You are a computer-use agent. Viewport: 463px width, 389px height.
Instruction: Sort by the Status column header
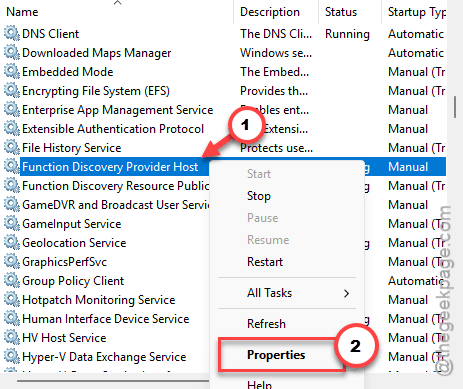(x=341, y=12)
